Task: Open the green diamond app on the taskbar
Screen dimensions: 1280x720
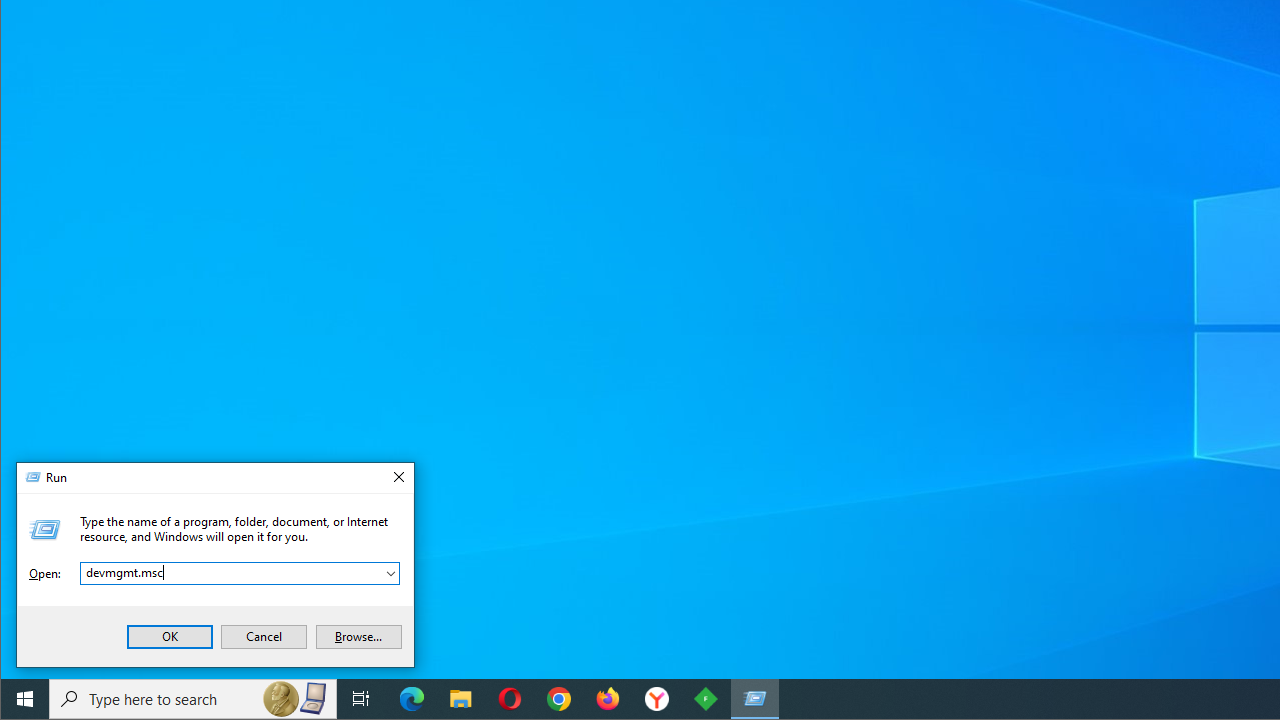Action: click(x=706, y=699)
